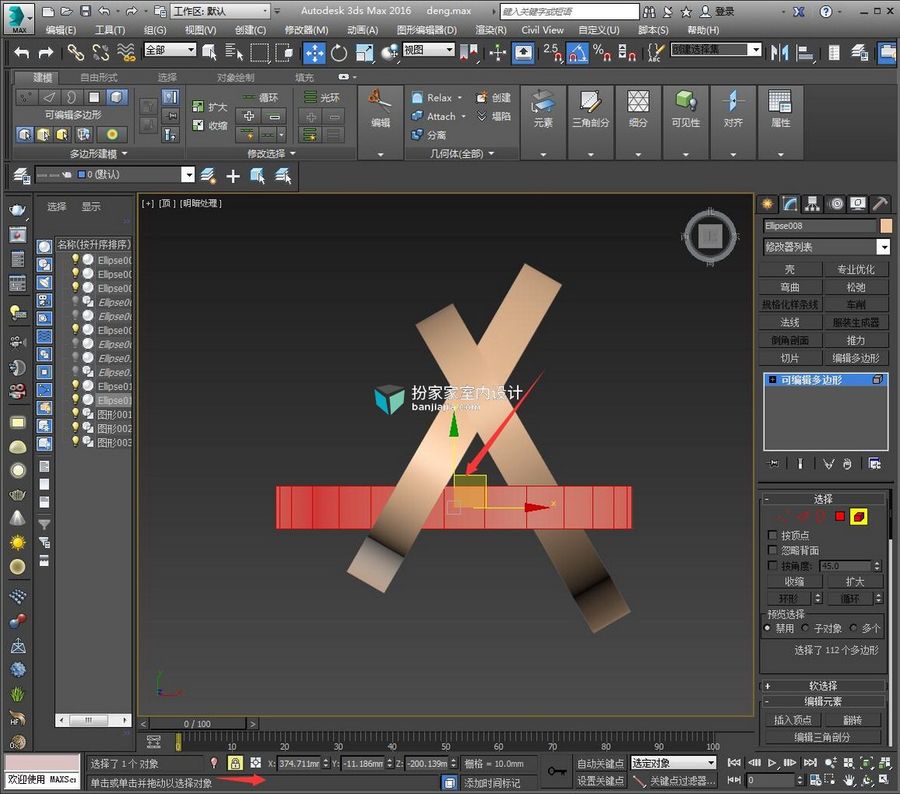This screenshot has height=794, width=900.
Task: Expand the Soft Selection (软选择) rollout
Action: [823, 685]
